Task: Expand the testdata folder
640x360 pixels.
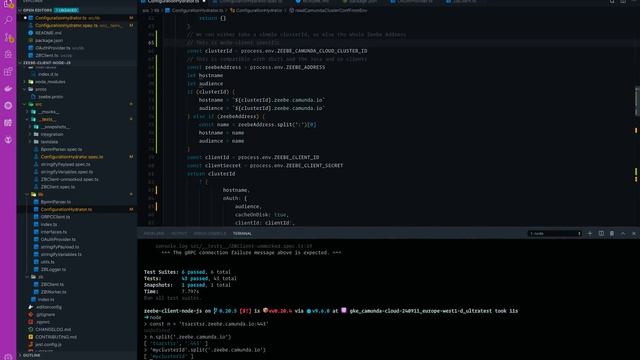Action: click(x=49, y=142)
